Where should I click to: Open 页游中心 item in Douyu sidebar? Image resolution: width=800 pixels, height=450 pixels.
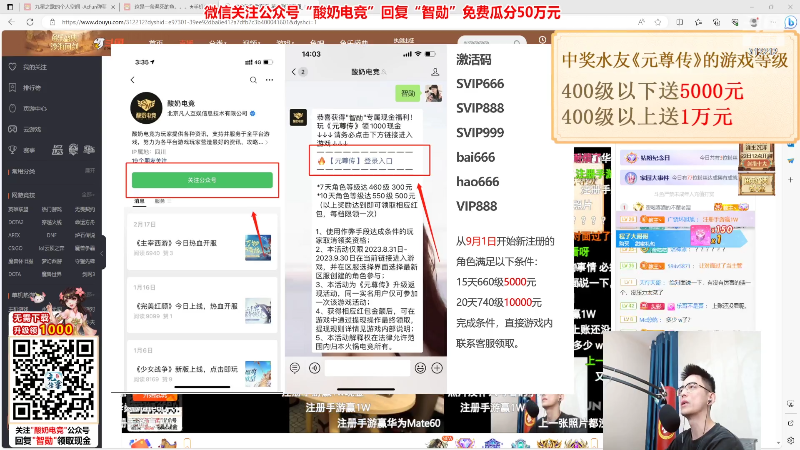point(29,108)
